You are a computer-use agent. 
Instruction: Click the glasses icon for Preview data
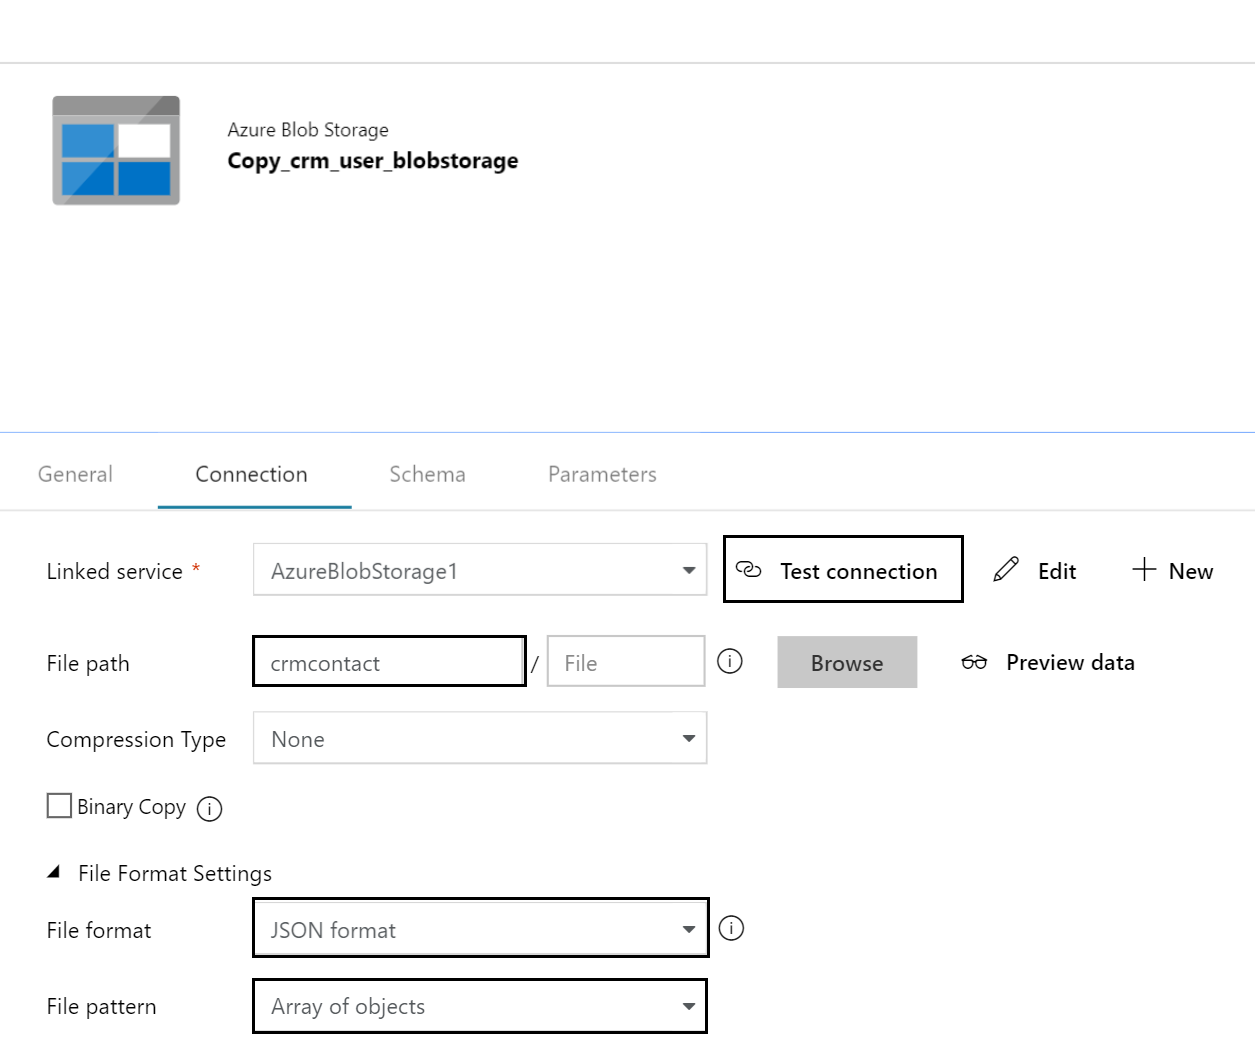coord(974,662)
